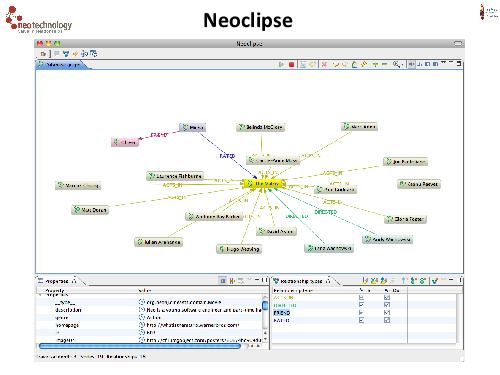Open the graph view menu dropdown triangle

pos(443,63)
